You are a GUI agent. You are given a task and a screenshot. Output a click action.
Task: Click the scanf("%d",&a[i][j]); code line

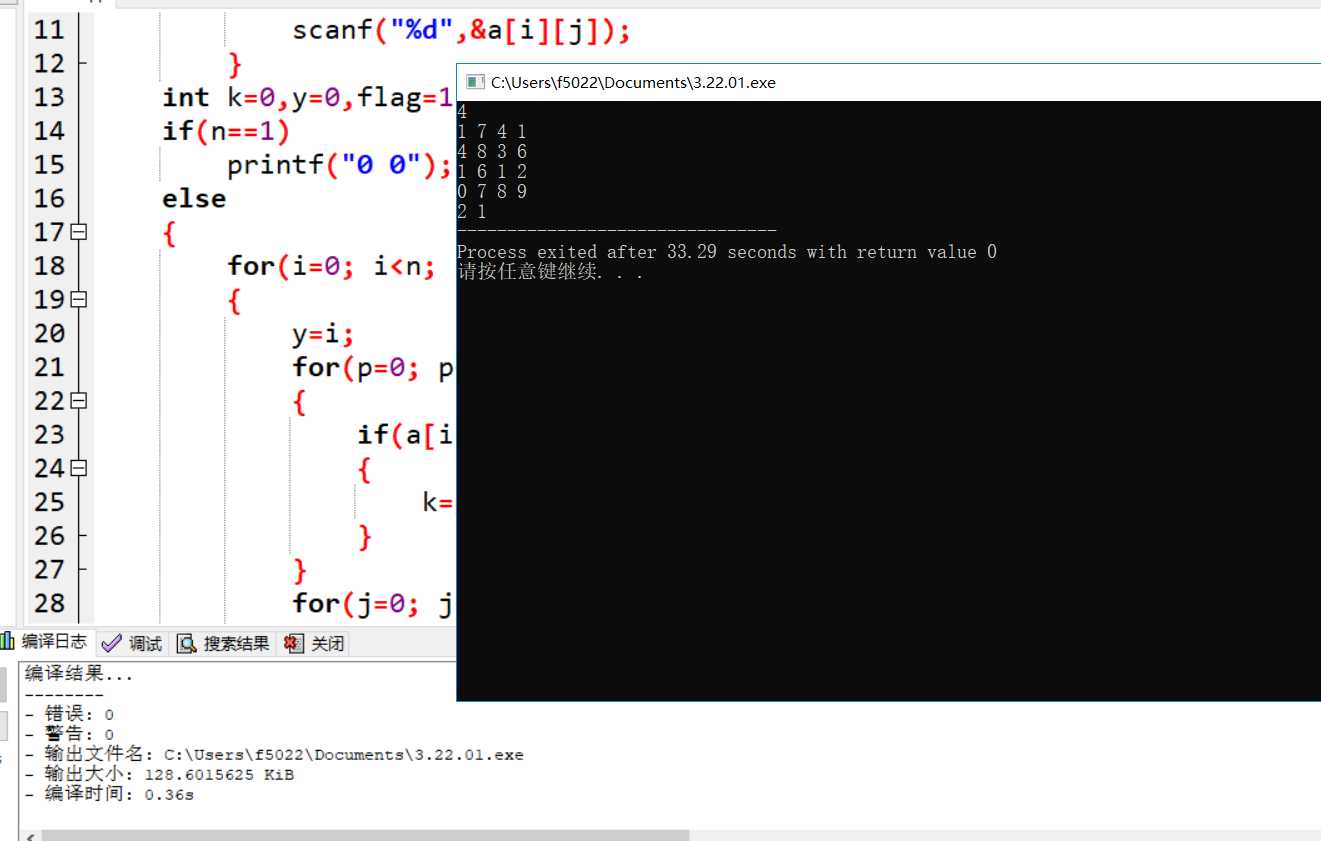461,31
